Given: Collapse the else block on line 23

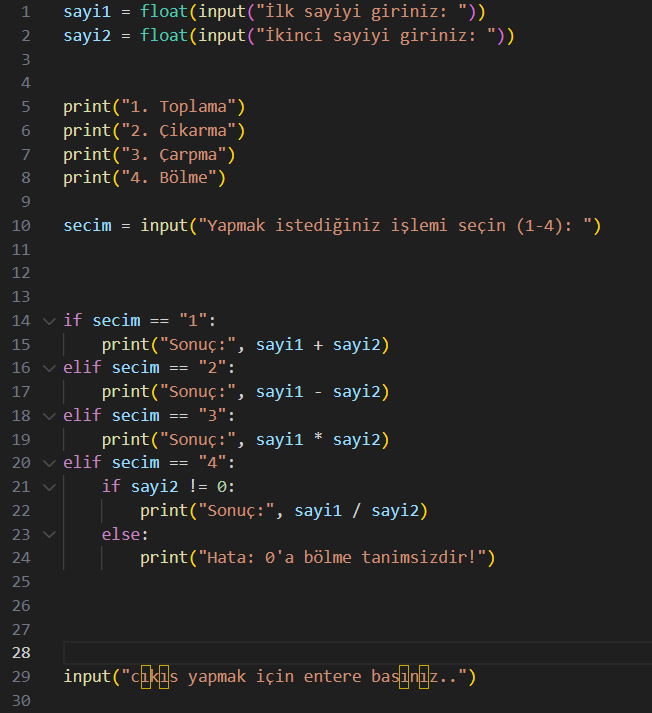Looking at the screenshot, I should 49,534.
